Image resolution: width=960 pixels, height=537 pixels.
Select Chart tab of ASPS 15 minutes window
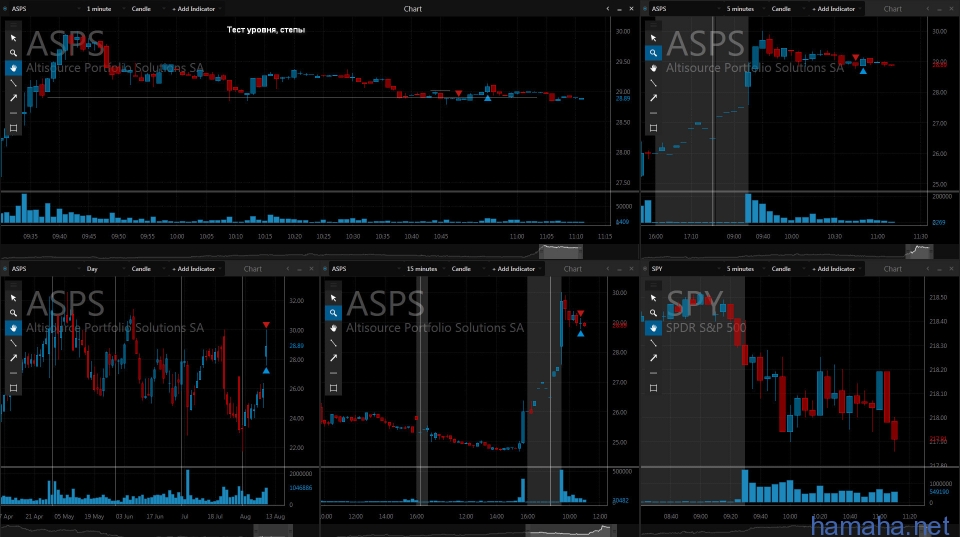coord(572,269)
